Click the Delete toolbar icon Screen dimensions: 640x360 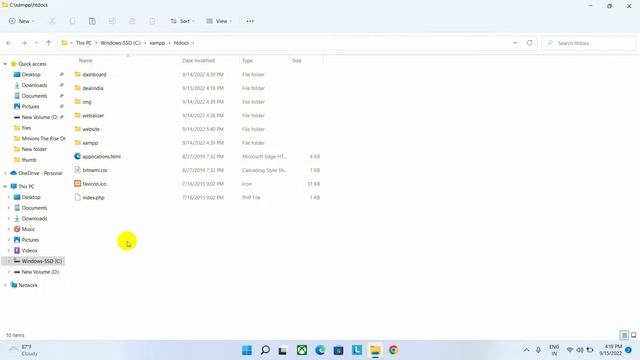click(x=152, y=21)
